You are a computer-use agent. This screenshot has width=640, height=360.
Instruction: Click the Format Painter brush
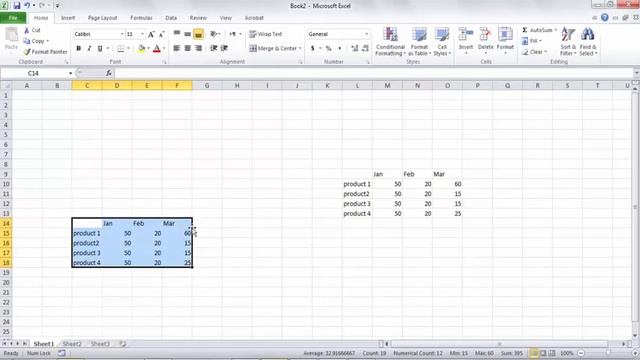pyautogui.click(x=27, y=52)
